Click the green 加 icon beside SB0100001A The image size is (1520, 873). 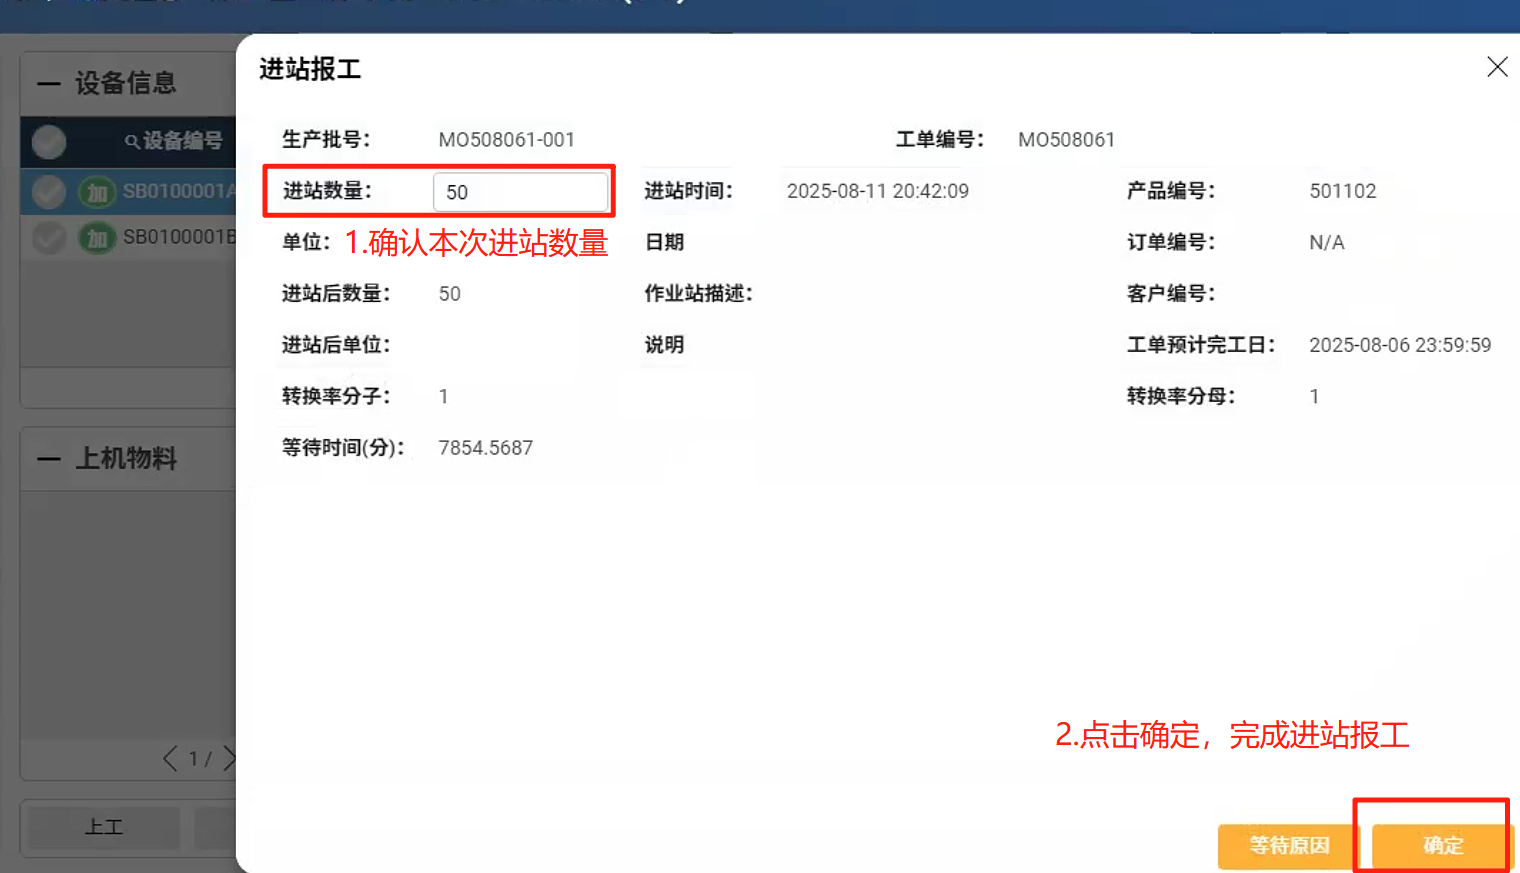[97, 192]
